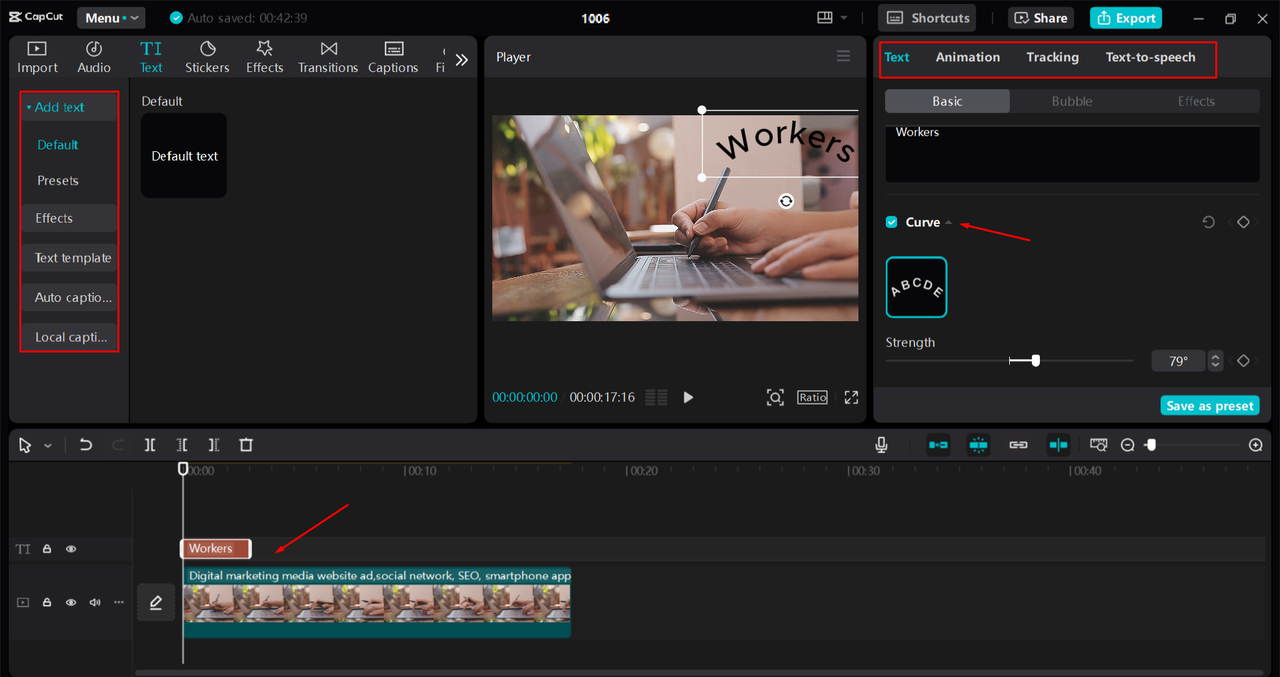Viewport: 1280px width, 677px height.
Task: Open the Stickers tab
Action: click(x=207, y=57)
